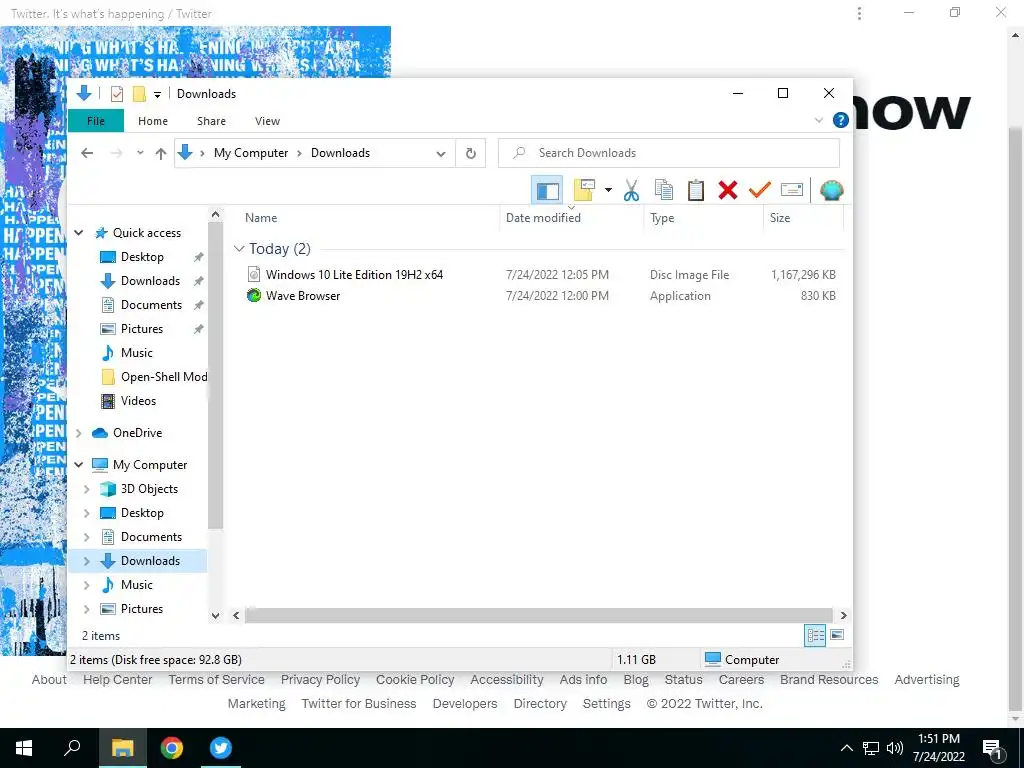Click the New folder quick access icon
1024x768 pixels.
coord(139,94)
